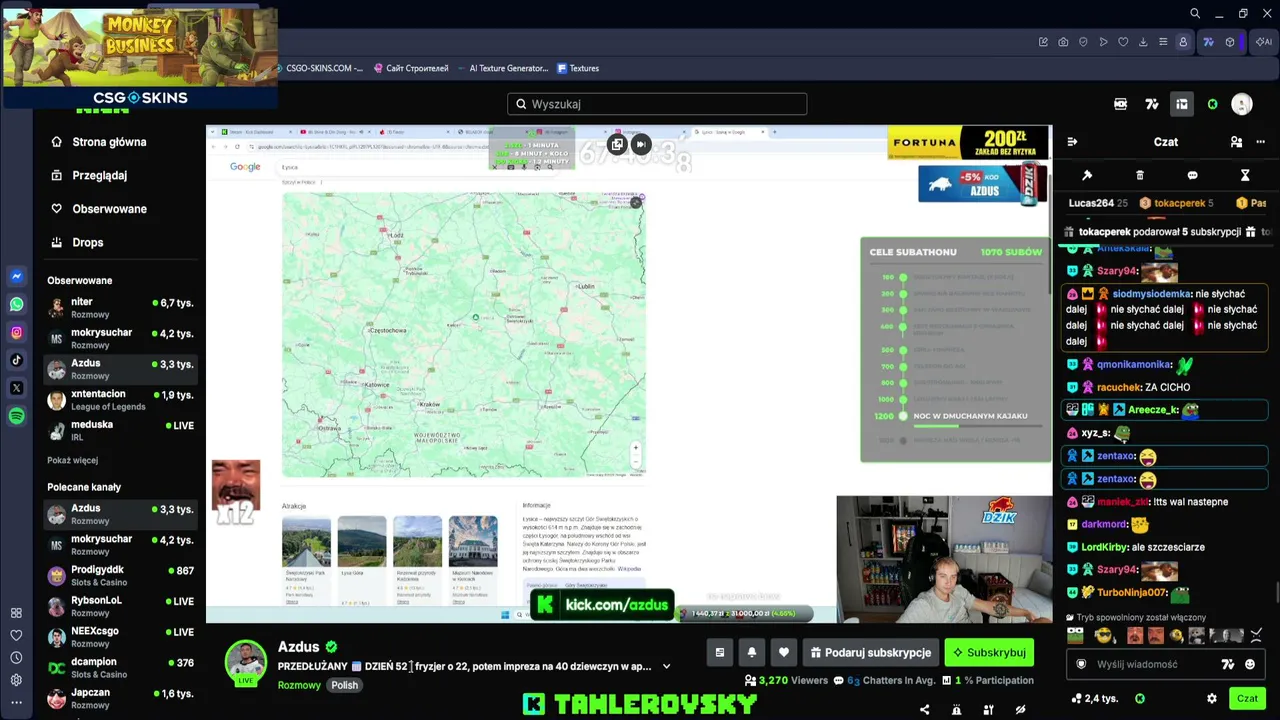Open niter channel in followed list
Viewport: 1280px width, 720px height.
120,307
